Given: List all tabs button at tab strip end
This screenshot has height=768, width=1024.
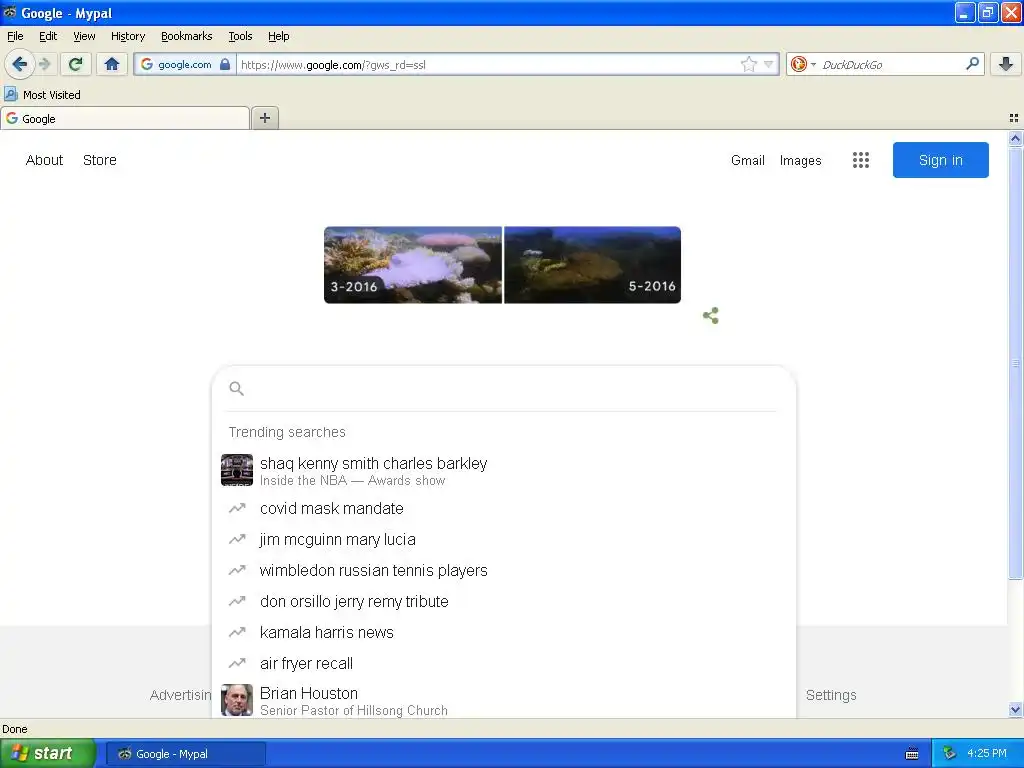Looking at the screenshot, I should (x=1014, y=118).
